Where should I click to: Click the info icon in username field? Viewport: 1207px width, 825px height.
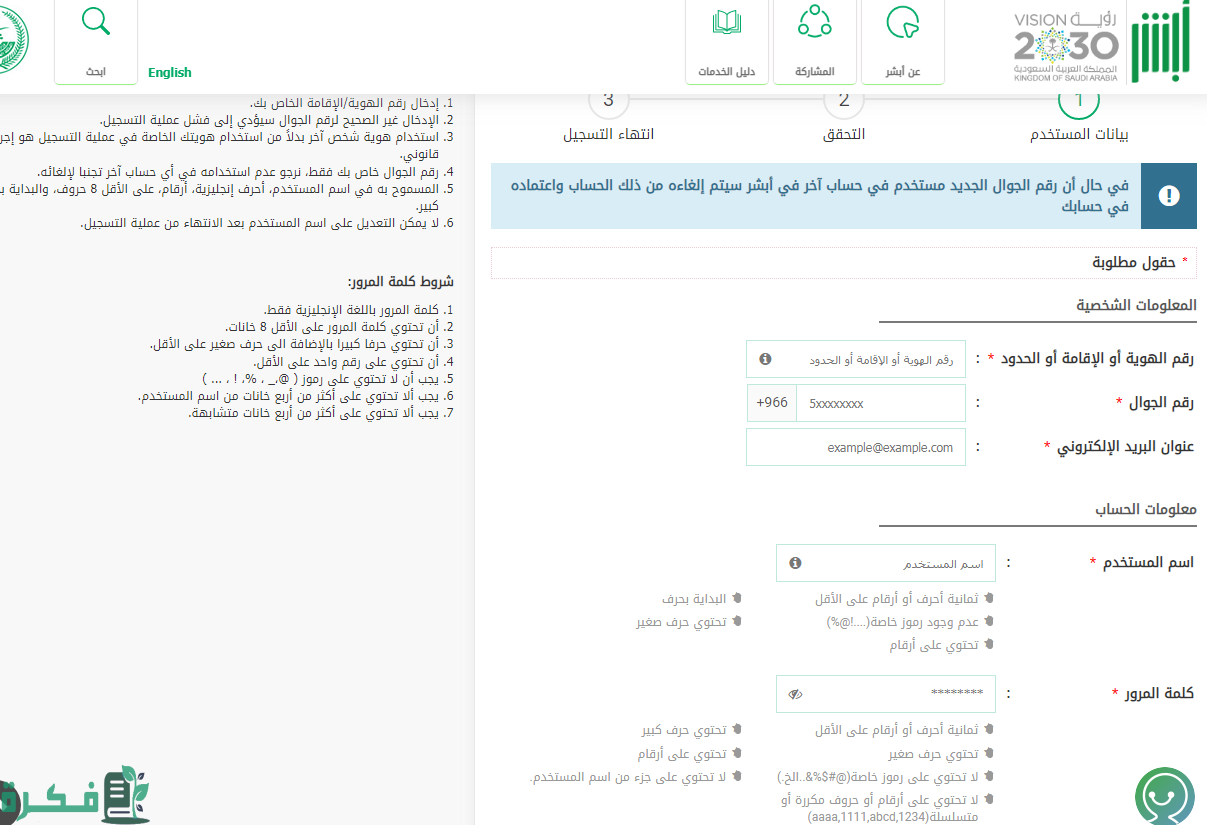point(795,563)
